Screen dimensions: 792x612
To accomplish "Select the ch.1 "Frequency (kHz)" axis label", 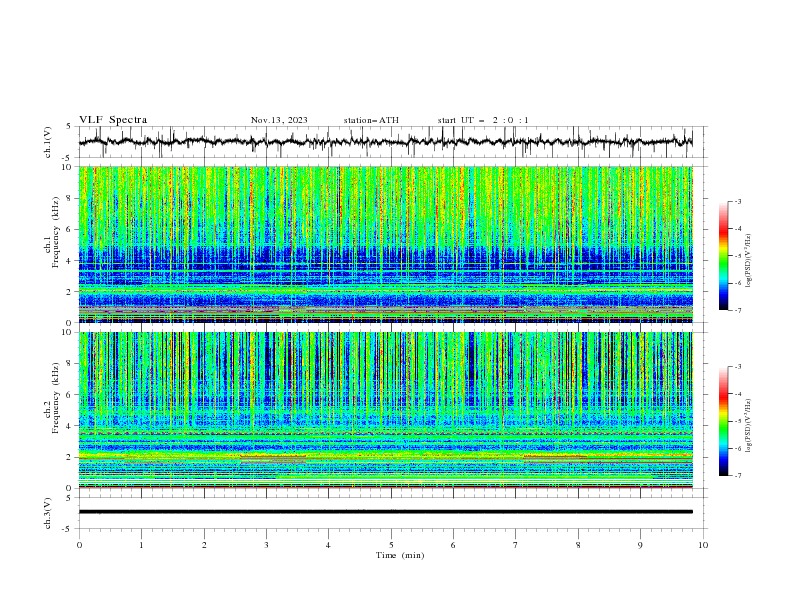I will pos(56,232).
